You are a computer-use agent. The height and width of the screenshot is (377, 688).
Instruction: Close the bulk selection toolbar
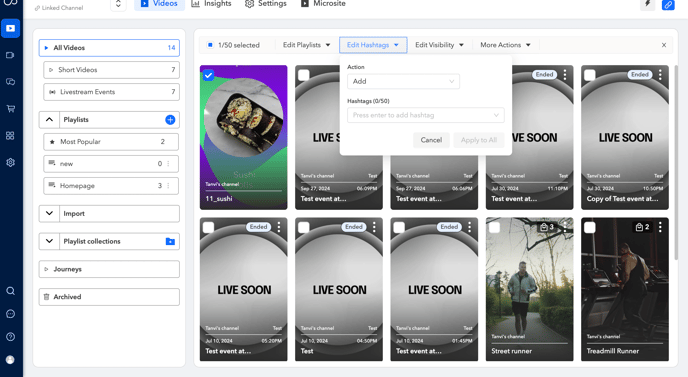tap(664, 45)
